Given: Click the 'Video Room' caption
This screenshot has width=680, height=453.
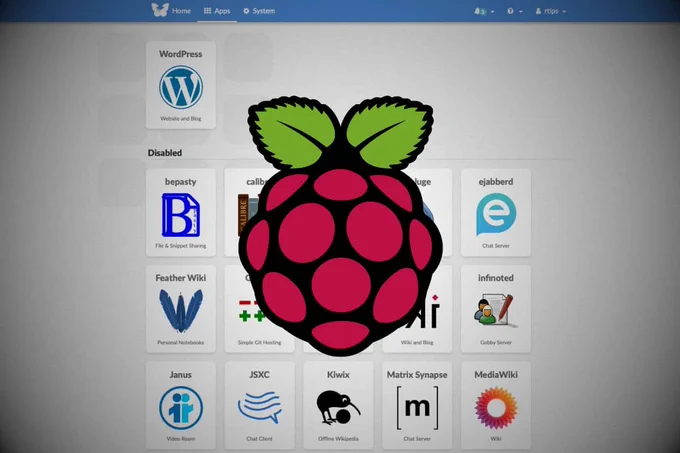Looking at the screenshot, I should coord(180,439).
